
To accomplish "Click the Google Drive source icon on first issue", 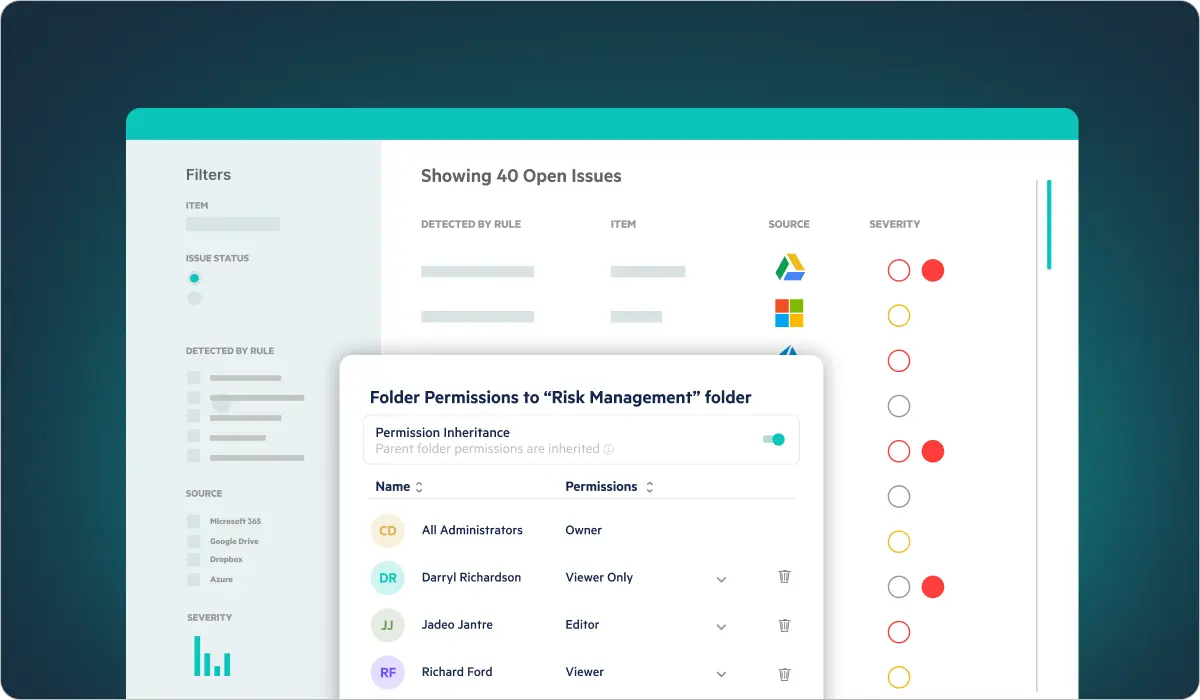I will point(789,269).
